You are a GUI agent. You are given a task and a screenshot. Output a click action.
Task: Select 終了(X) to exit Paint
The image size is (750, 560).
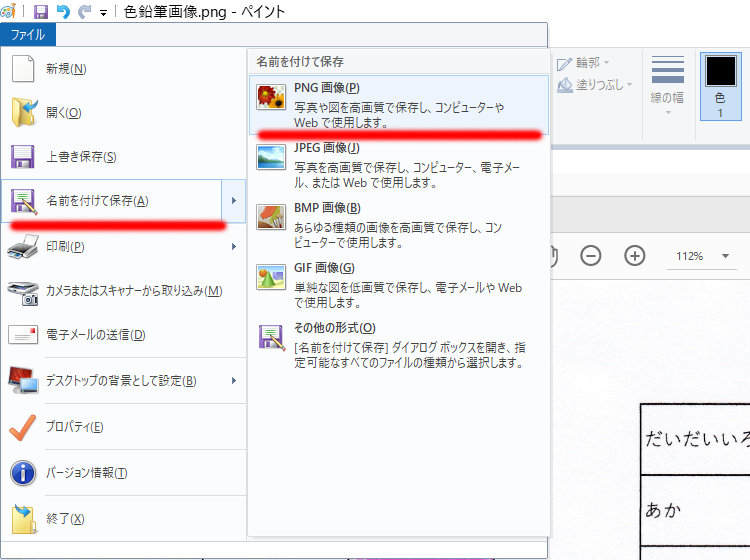(123, 518)
